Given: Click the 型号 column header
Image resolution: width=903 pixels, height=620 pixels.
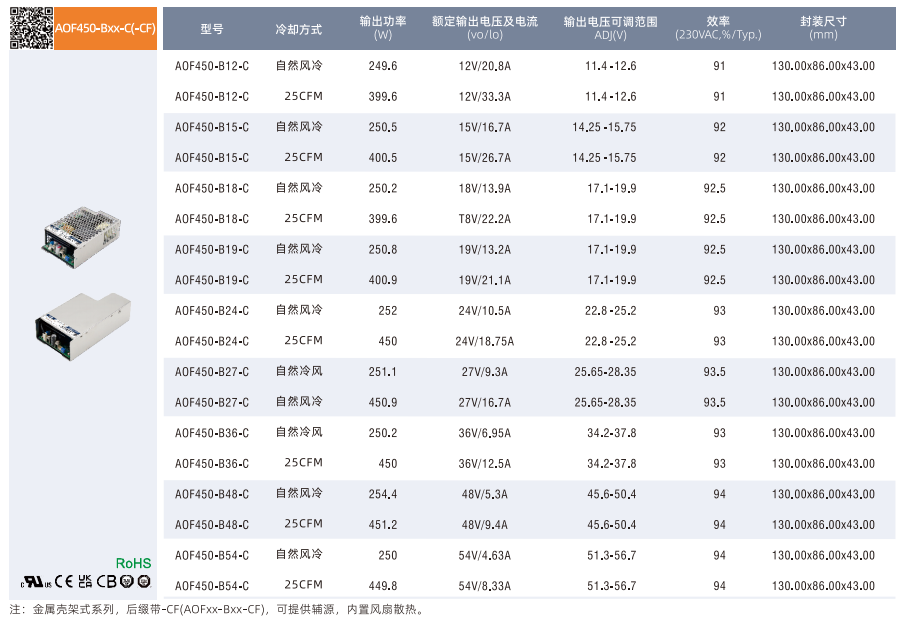Looking at the screenshot, I should [212, 29].
